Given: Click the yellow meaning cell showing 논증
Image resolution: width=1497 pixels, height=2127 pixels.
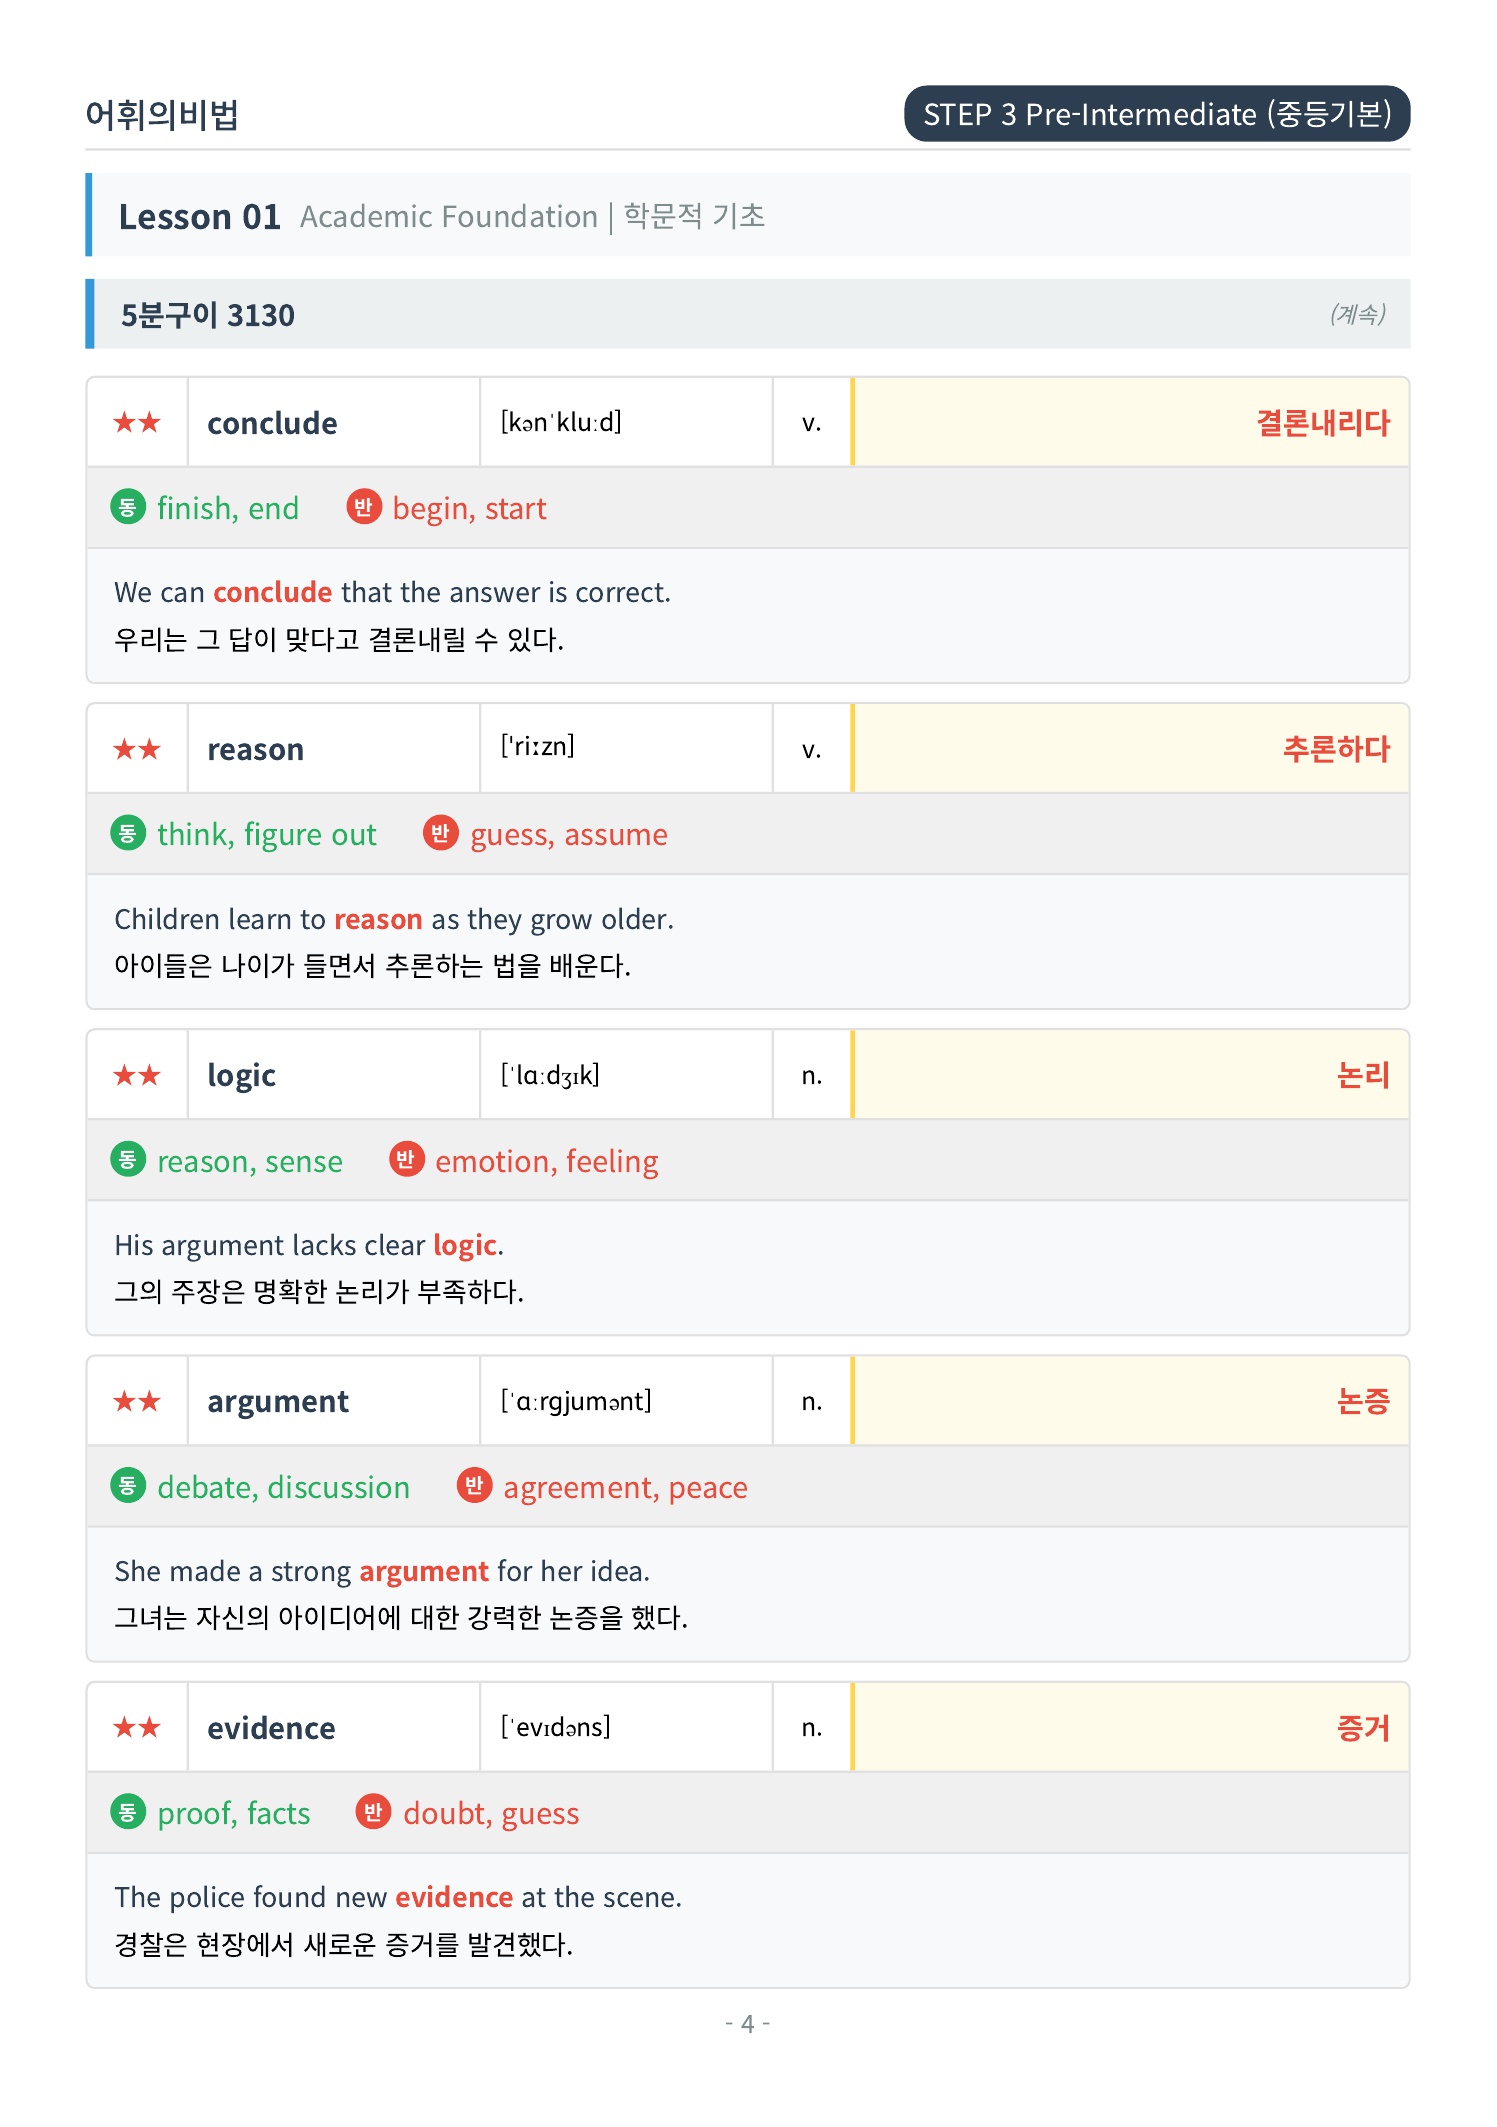Looking at the screenshot, I should point(1131,1401).
